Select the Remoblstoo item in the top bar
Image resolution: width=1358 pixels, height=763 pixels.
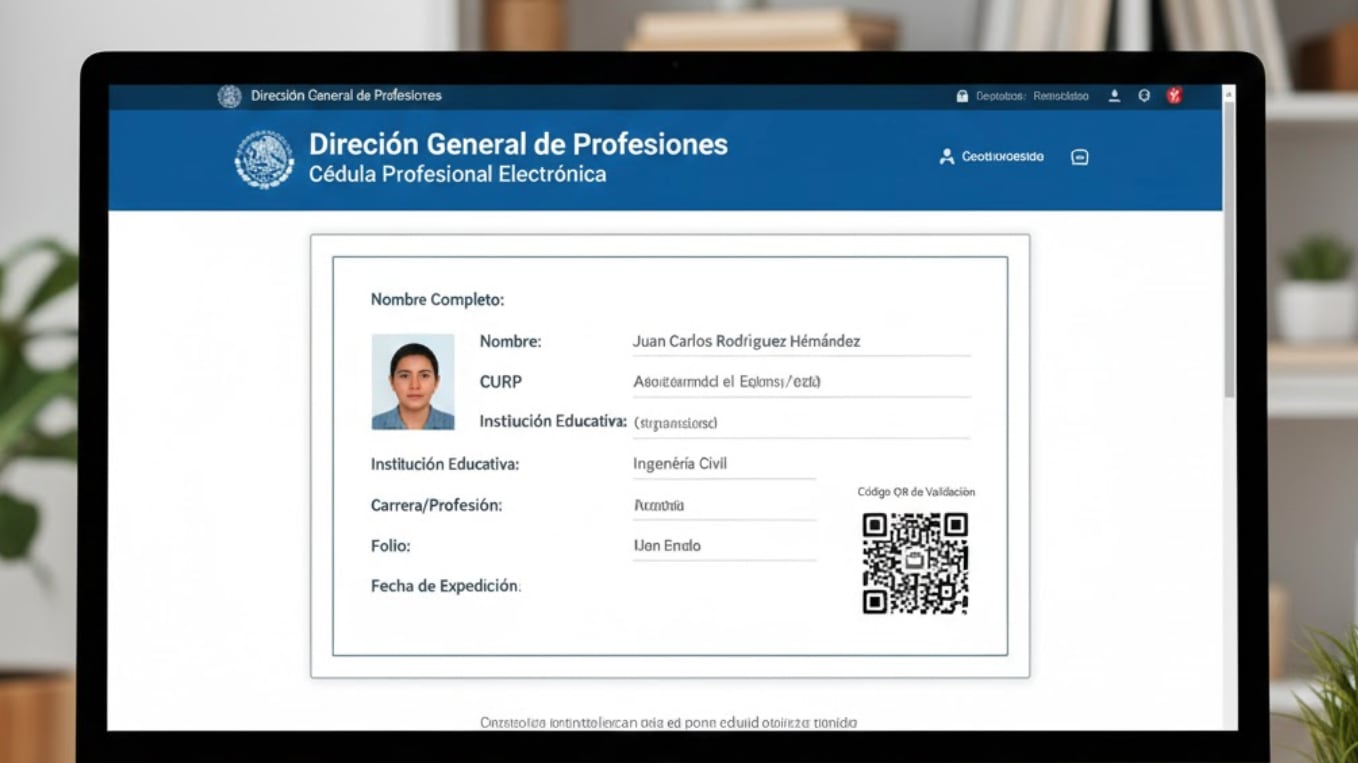point(1064,95)
